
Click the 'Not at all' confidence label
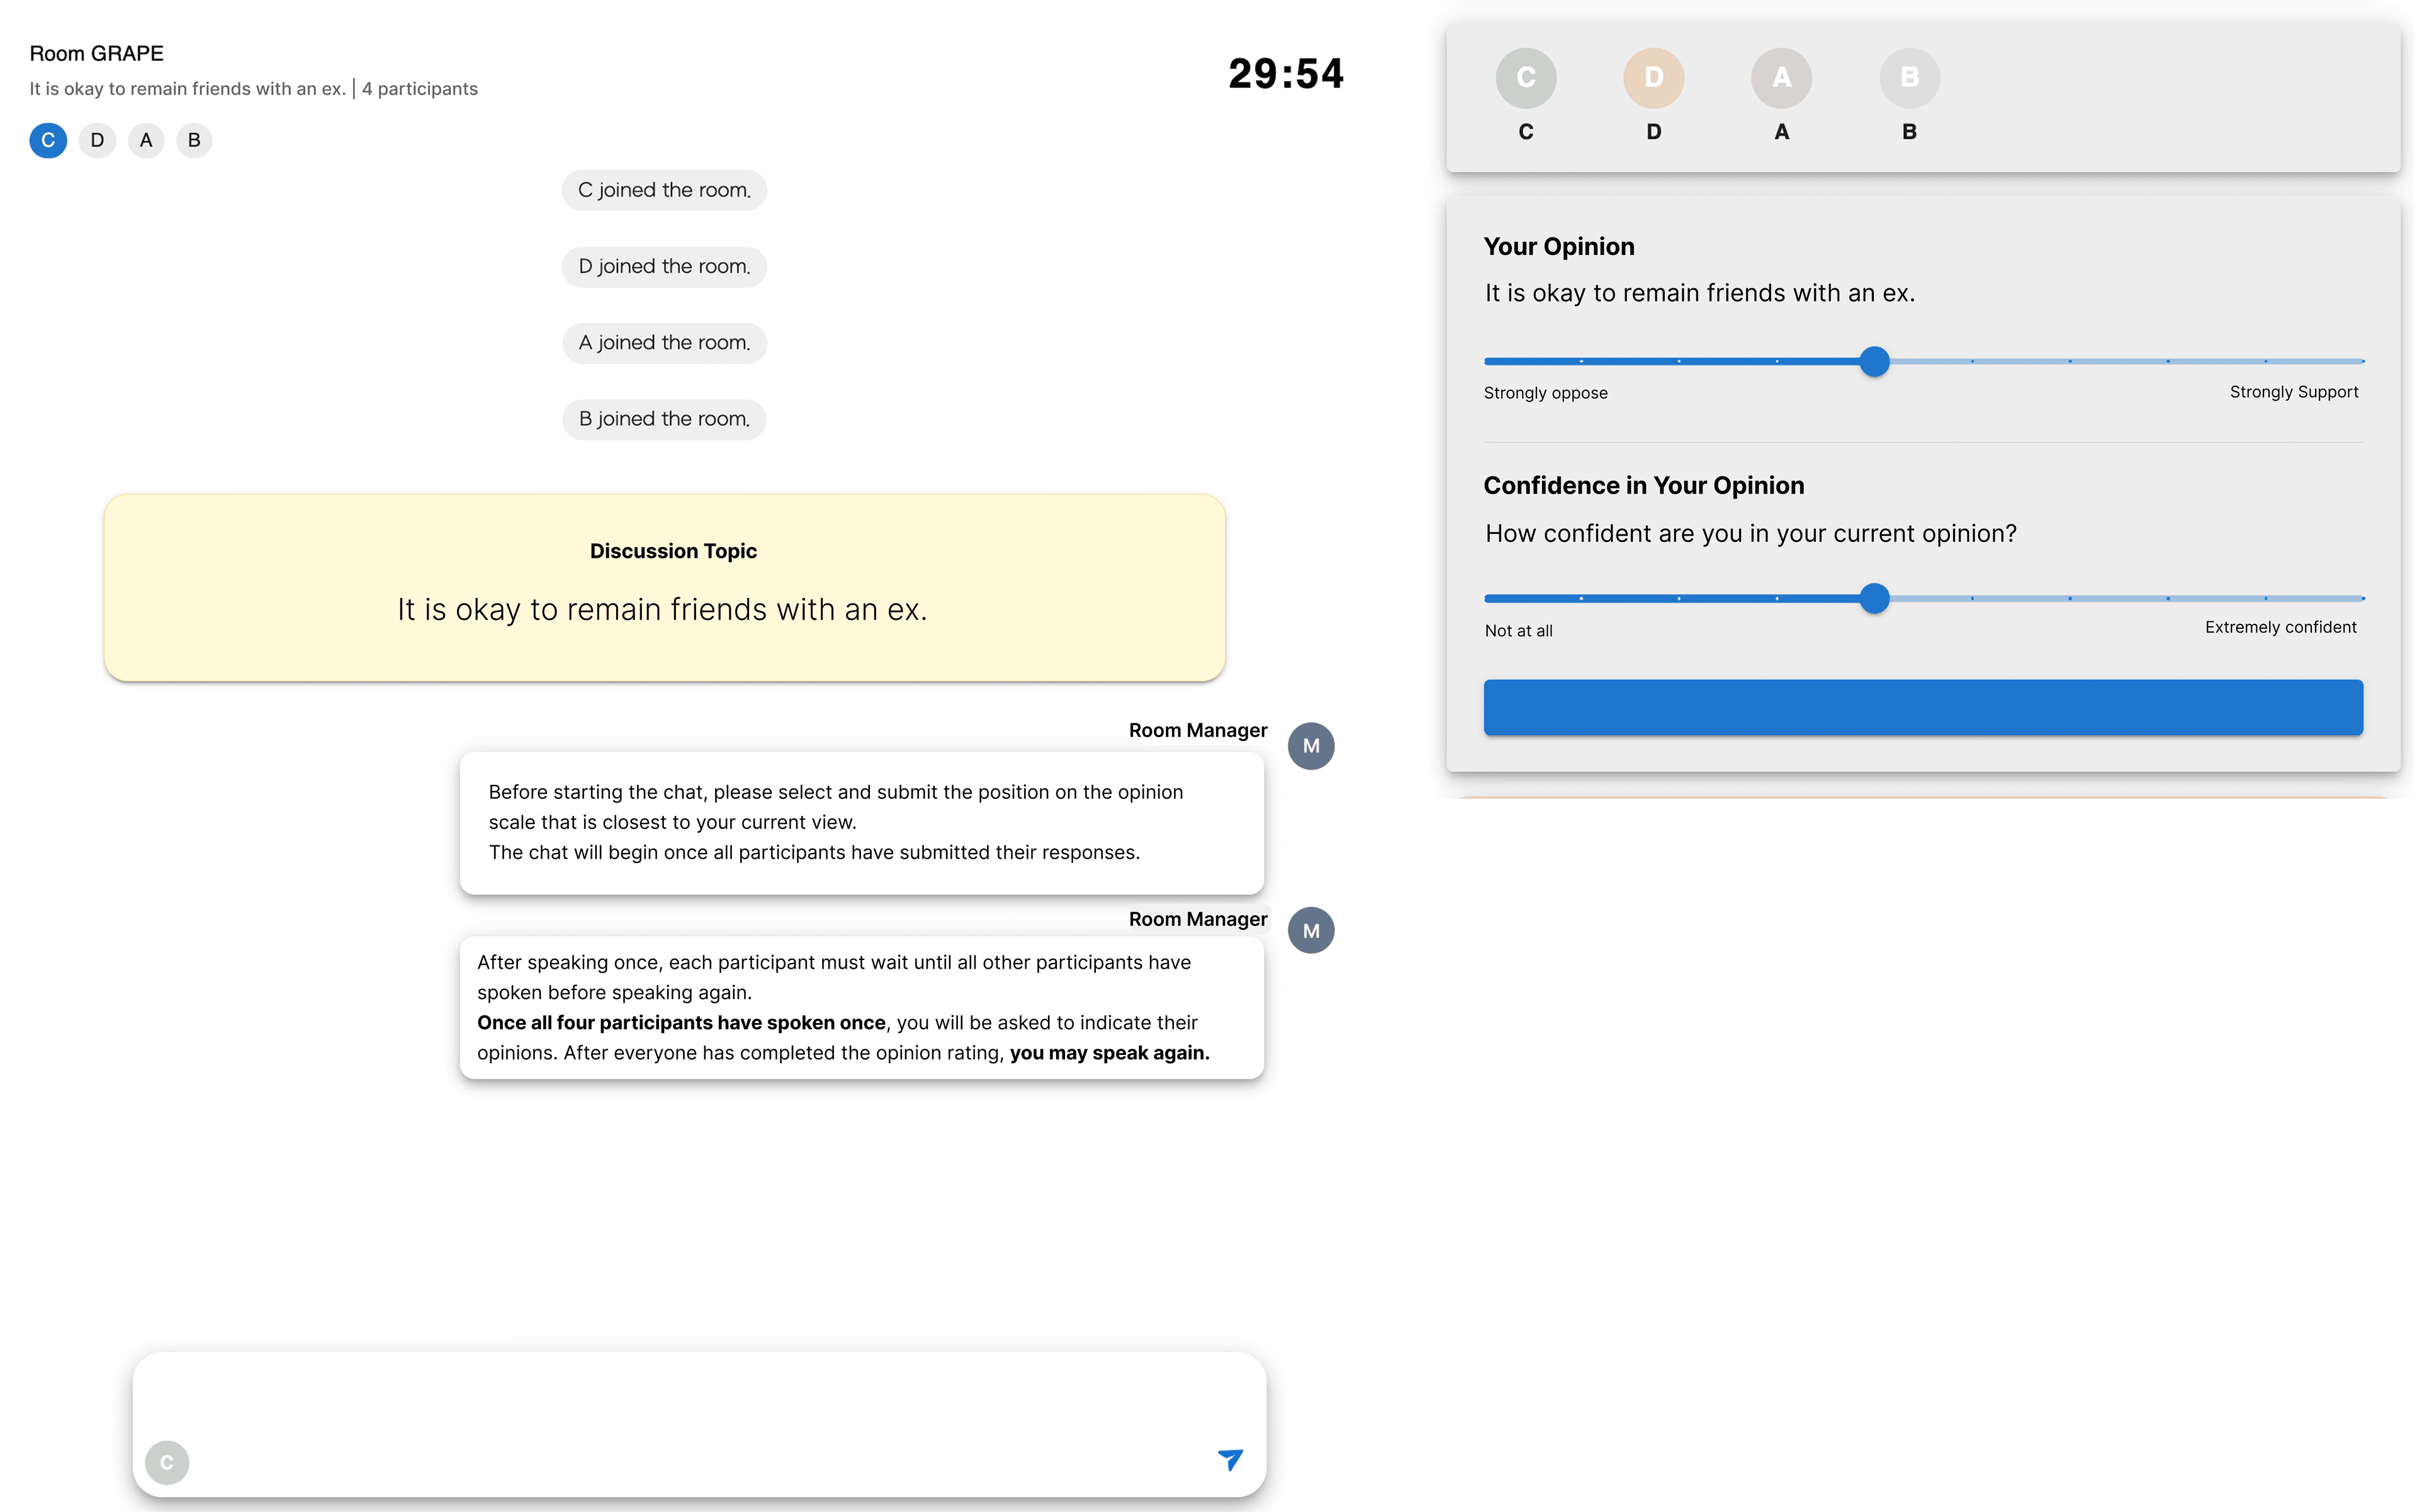[1518, 630]
